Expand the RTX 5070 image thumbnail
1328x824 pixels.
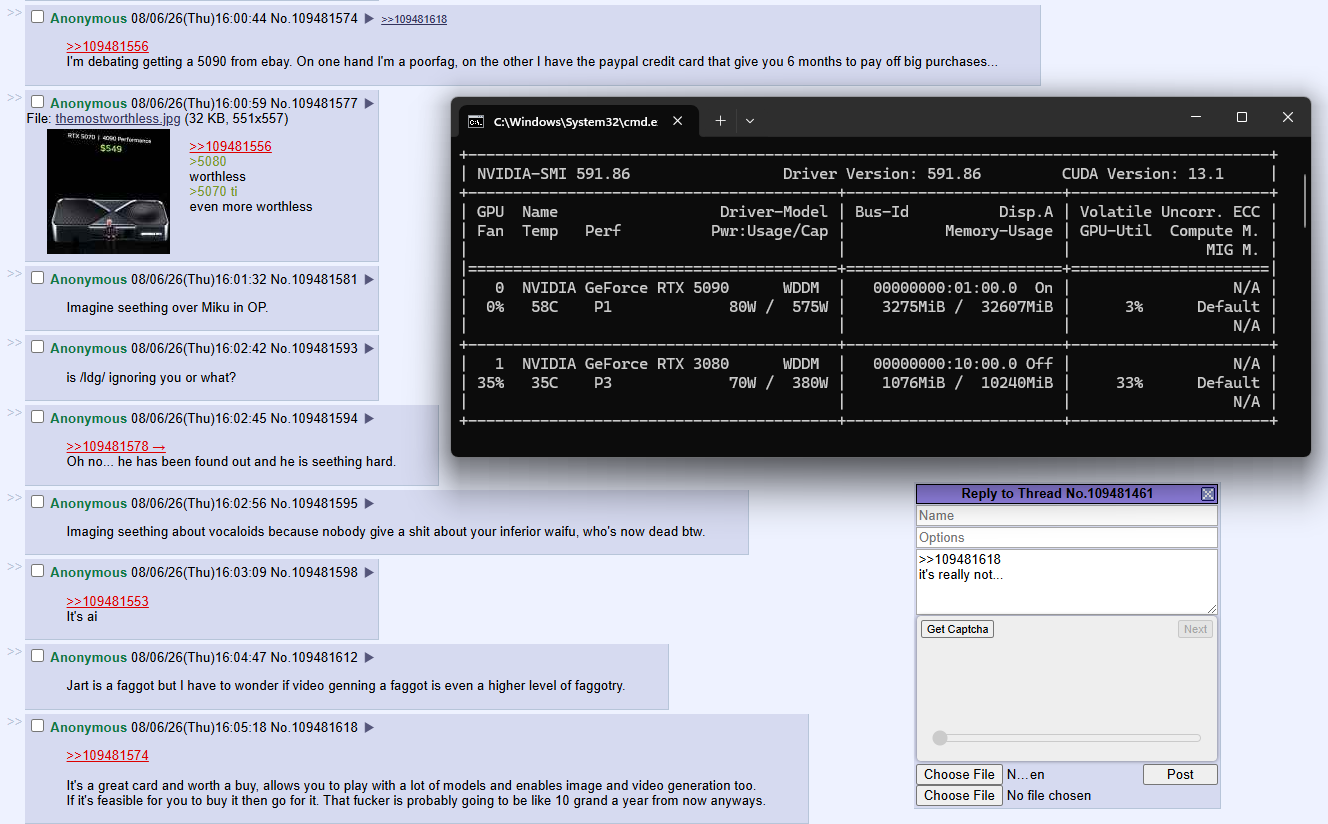point(108,191)
